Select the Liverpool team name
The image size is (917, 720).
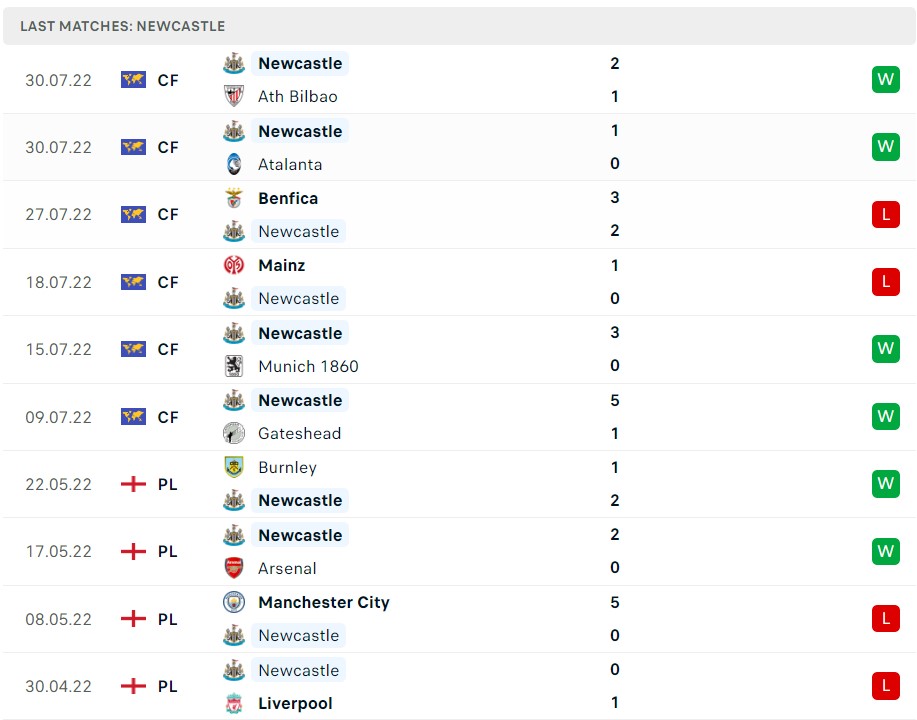coord(295,703)
